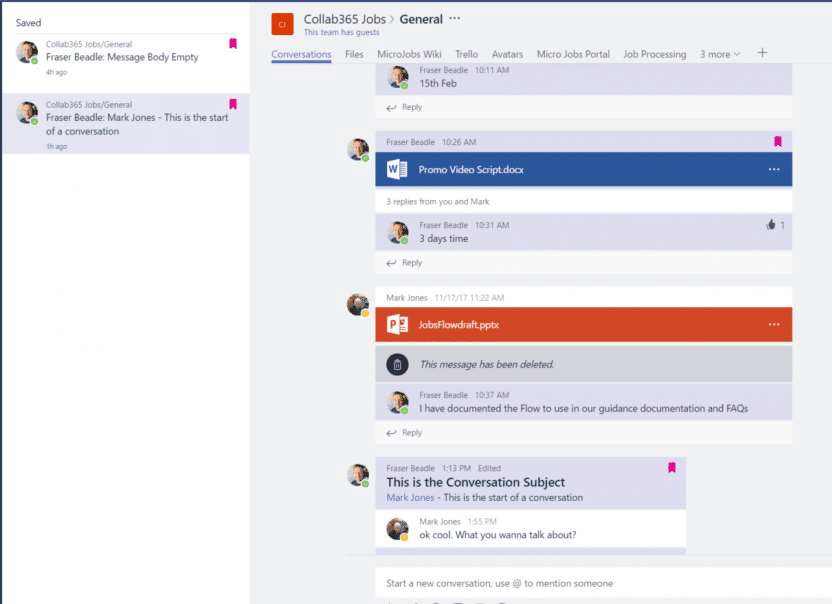This screenshot has width=832, height=604.
Task: Open JobsFlowdraft.pptx file name
Action: [458, 325]
